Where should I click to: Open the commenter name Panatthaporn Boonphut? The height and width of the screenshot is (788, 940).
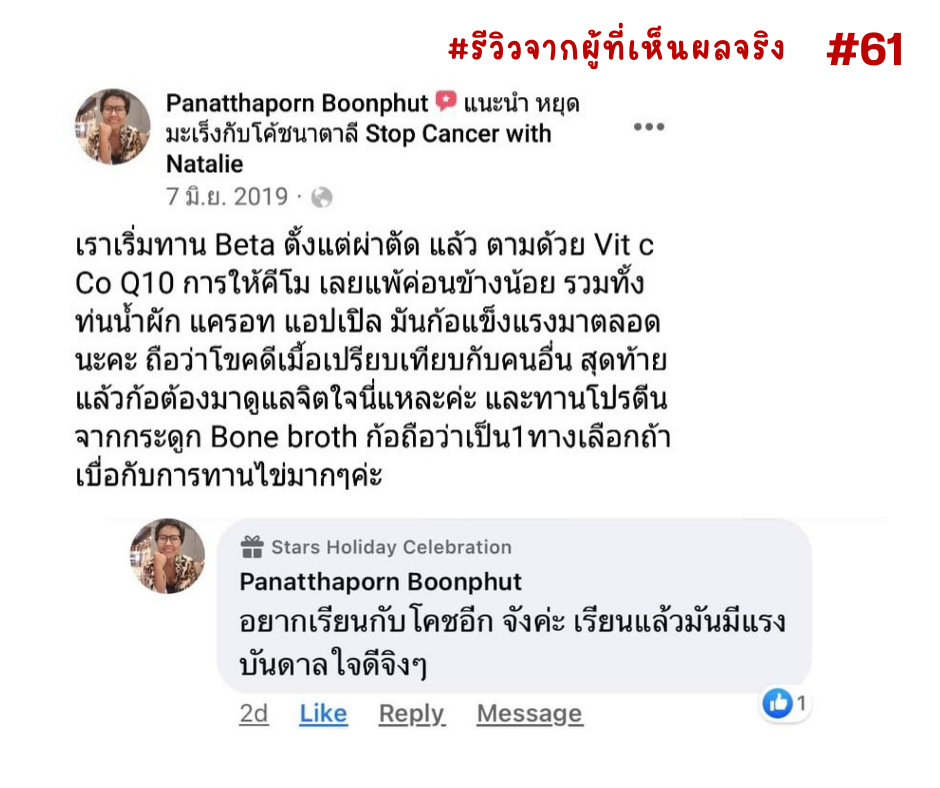click(x=381, y=582)
